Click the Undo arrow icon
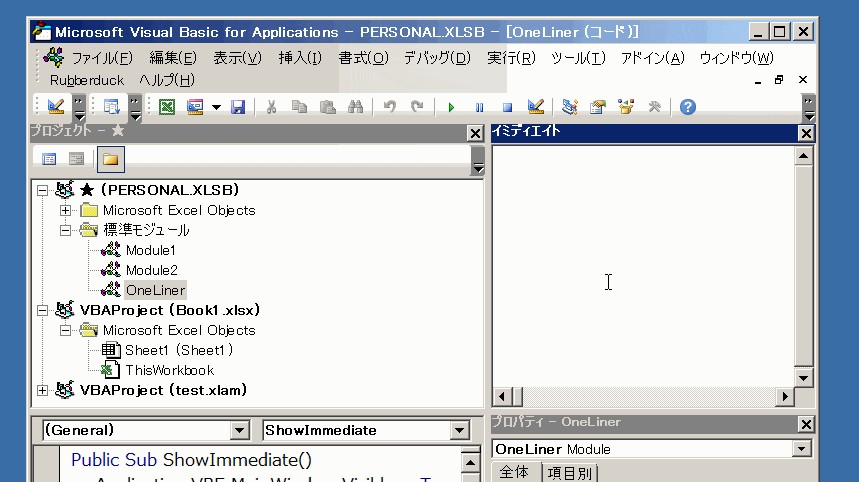Screen dimensions: 859x482 (390, 106)
